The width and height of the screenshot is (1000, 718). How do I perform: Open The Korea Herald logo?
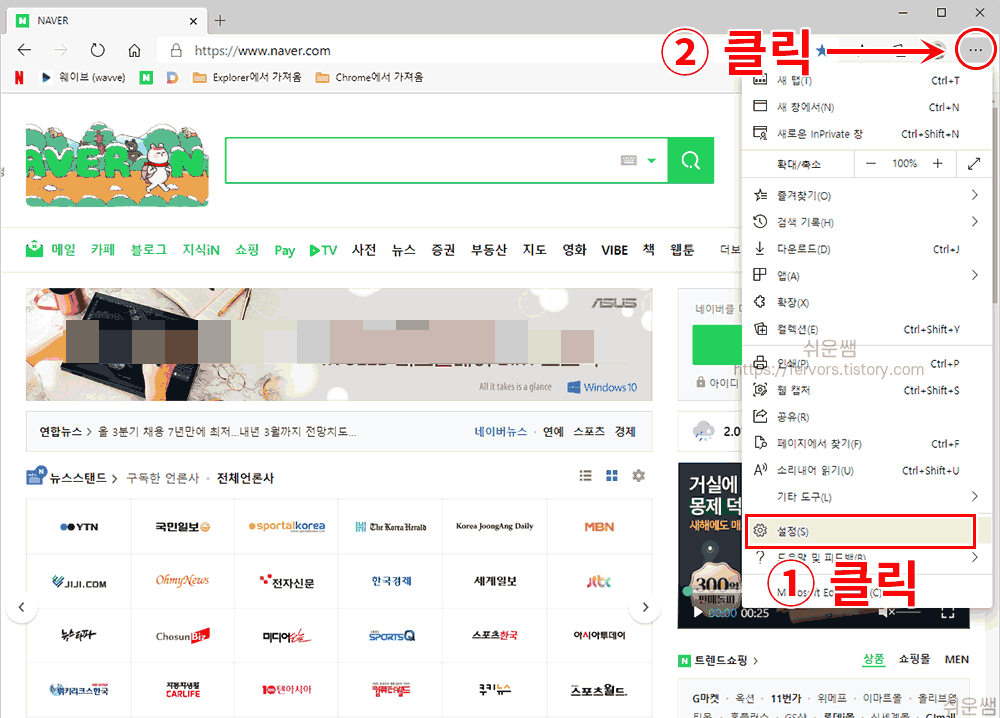tap(391, 527)
